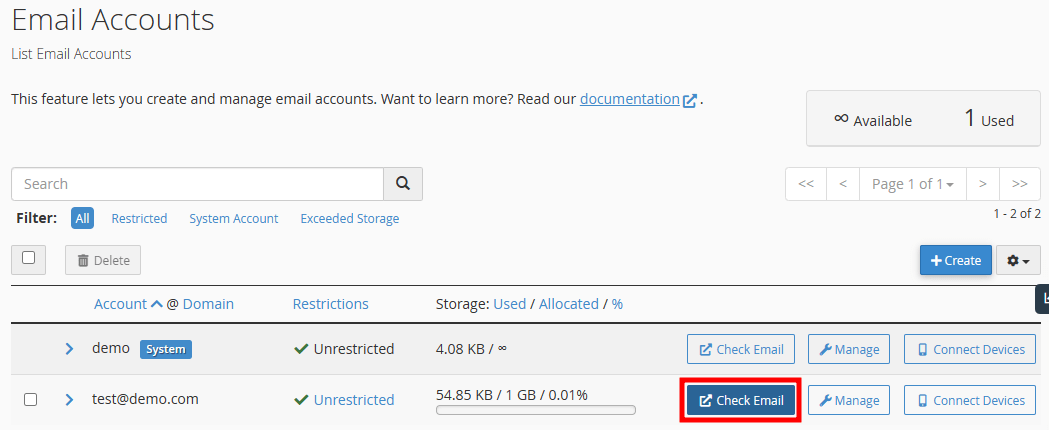Click Check Email for demo system account
Screen dimensions: 1049x430
click(x=741, y=349)
